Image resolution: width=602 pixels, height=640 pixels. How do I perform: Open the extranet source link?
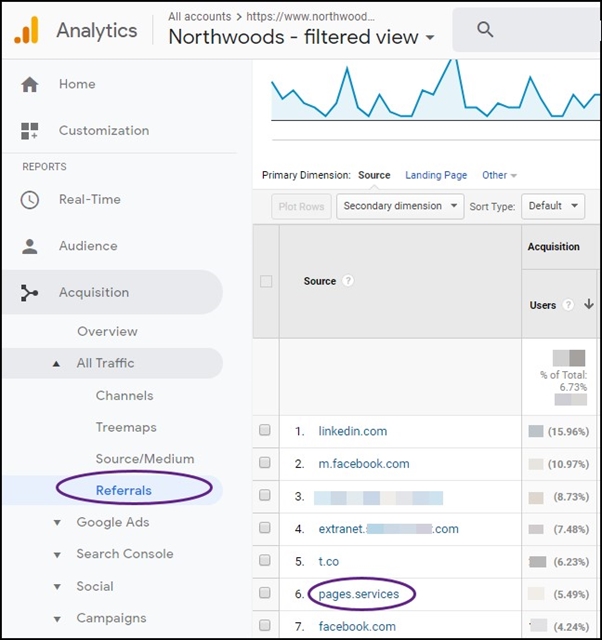pos(389,529)
